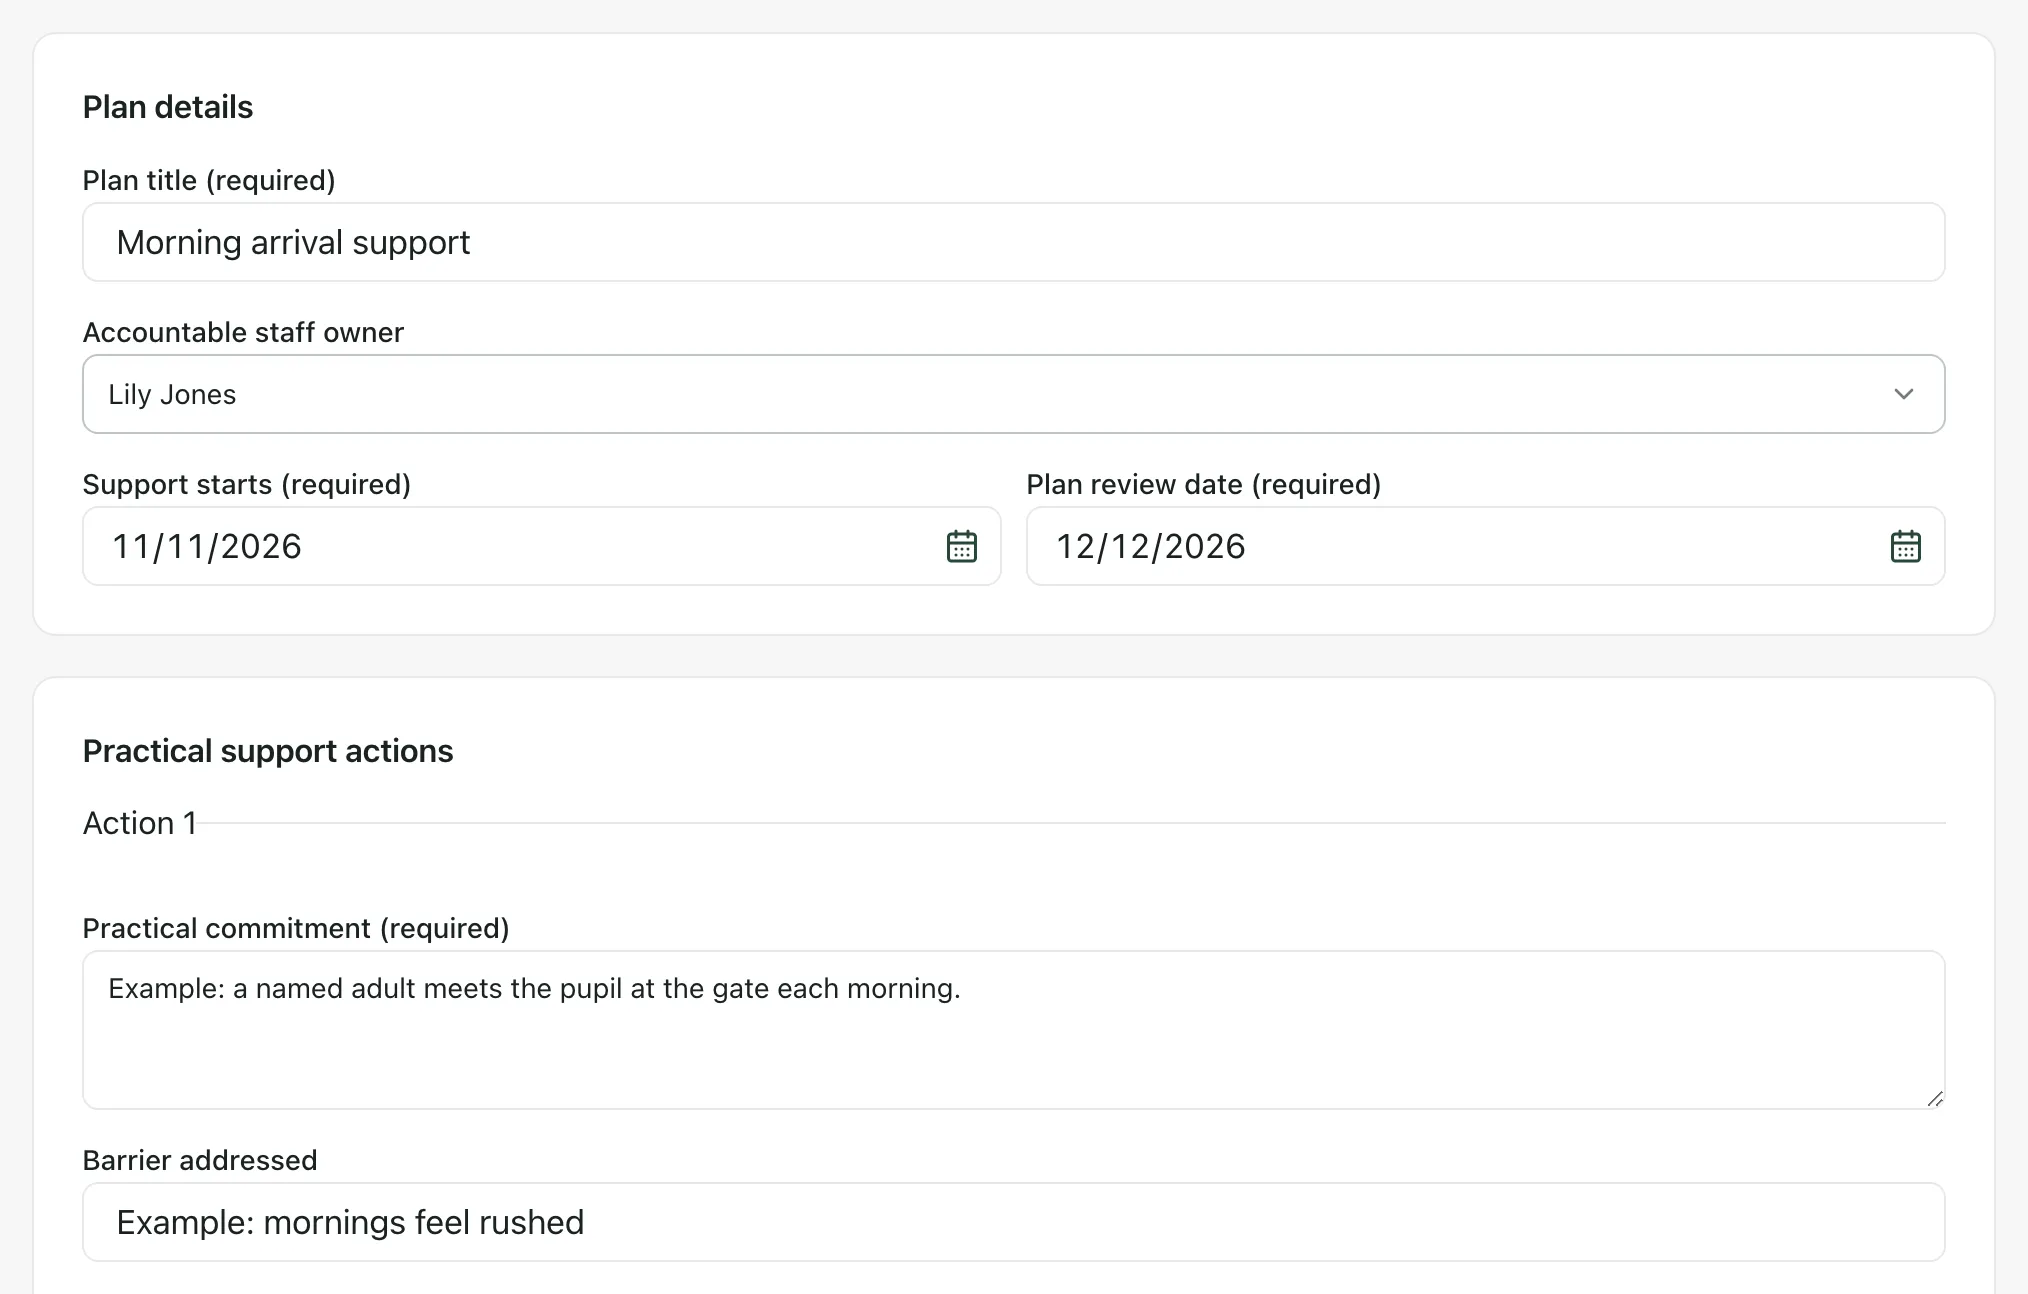The image size is (2028, 1294).
Task: Click the 'Plan title (required)' label
Action: [209, 180]
